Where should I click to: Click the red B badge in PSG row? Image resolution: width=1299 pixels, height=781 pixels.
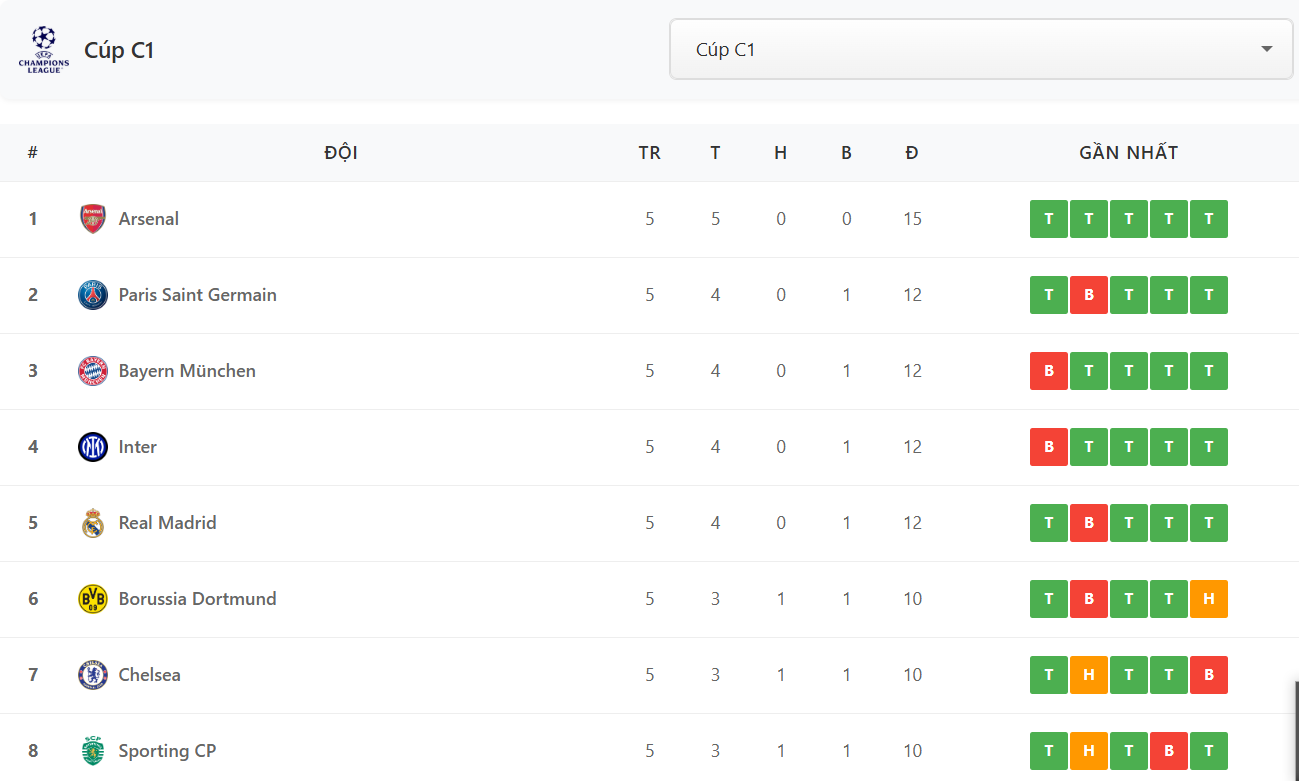[1089, 295]
